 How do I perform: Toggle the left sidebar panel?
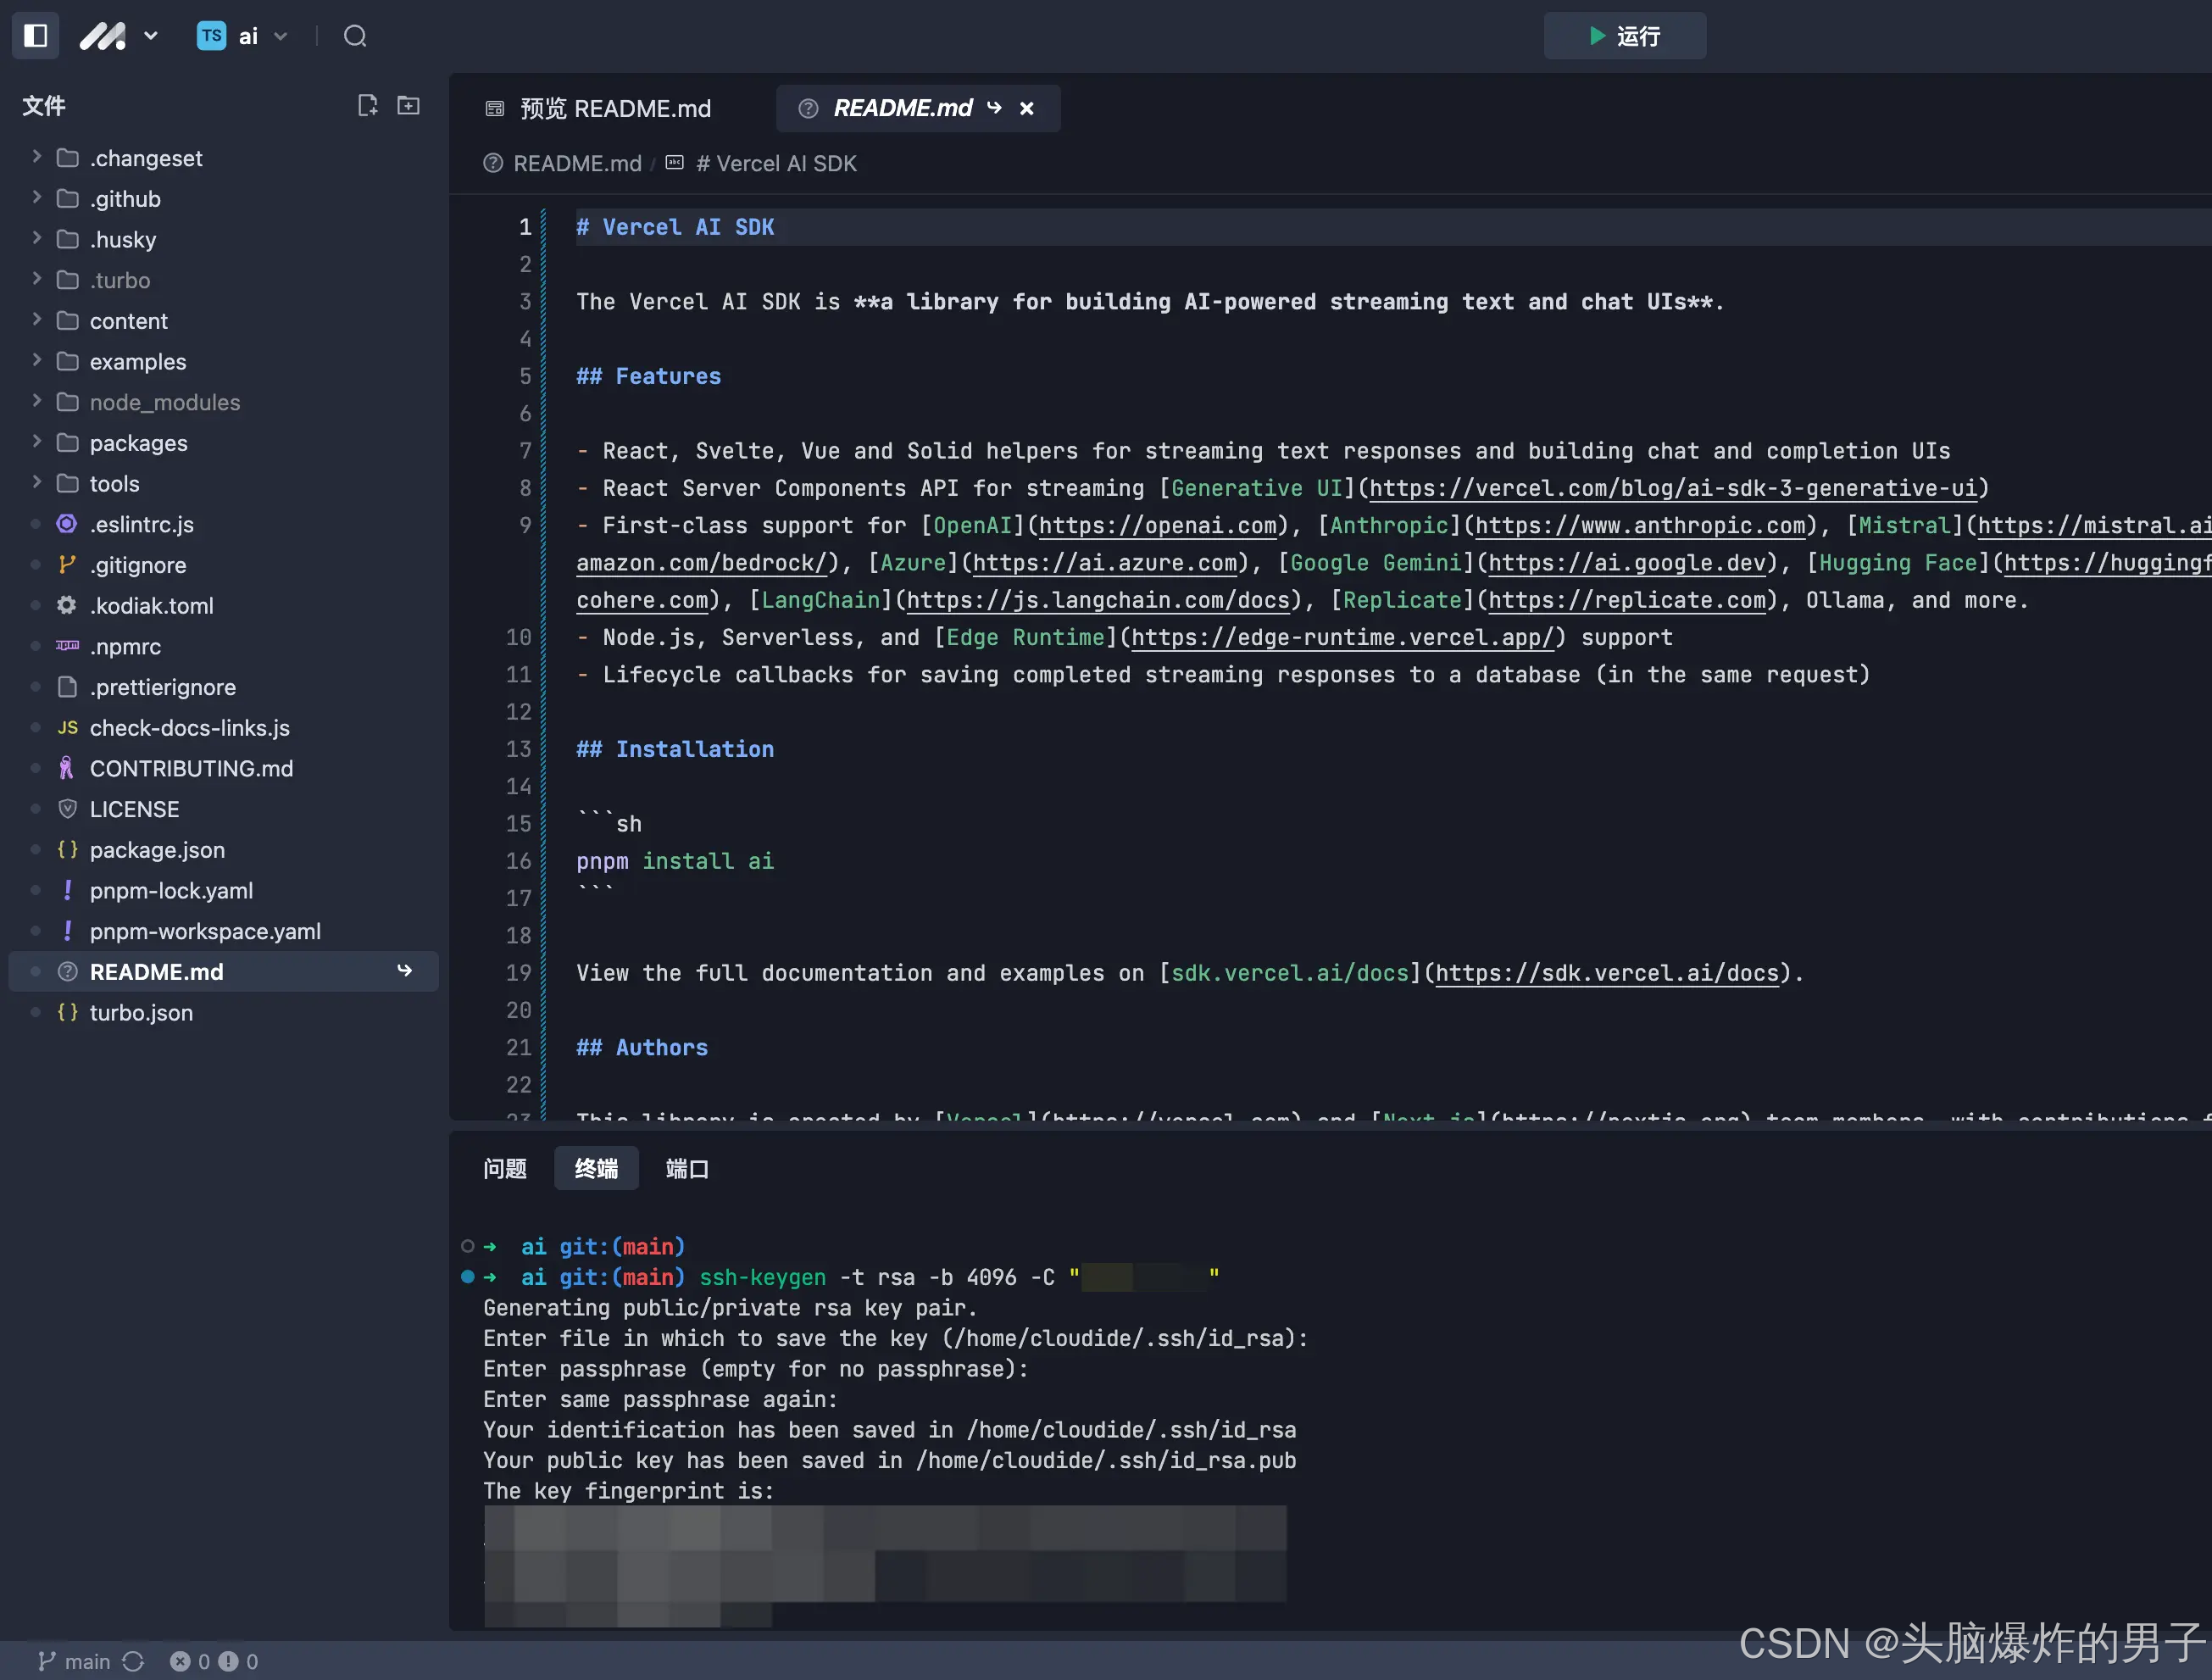pos(36,36)
